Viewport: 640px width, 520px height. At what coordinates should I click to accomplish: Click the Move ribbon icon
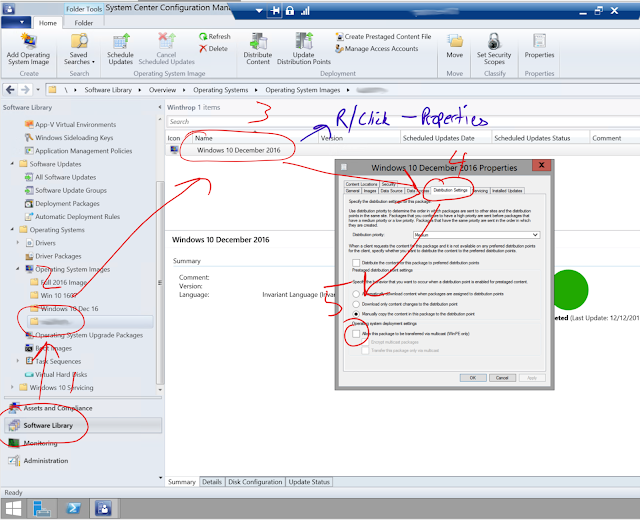click(x=455, y=41)
